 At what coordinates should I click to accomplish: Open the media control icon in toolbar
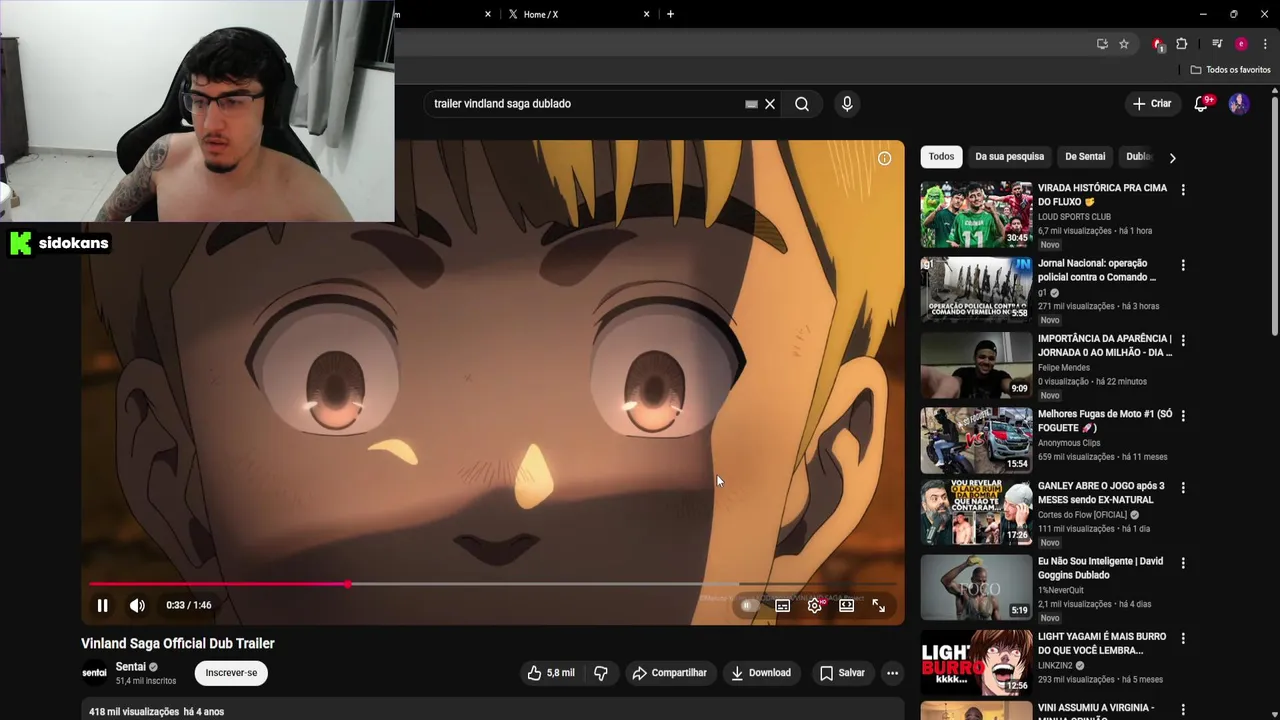(1217, 44)
